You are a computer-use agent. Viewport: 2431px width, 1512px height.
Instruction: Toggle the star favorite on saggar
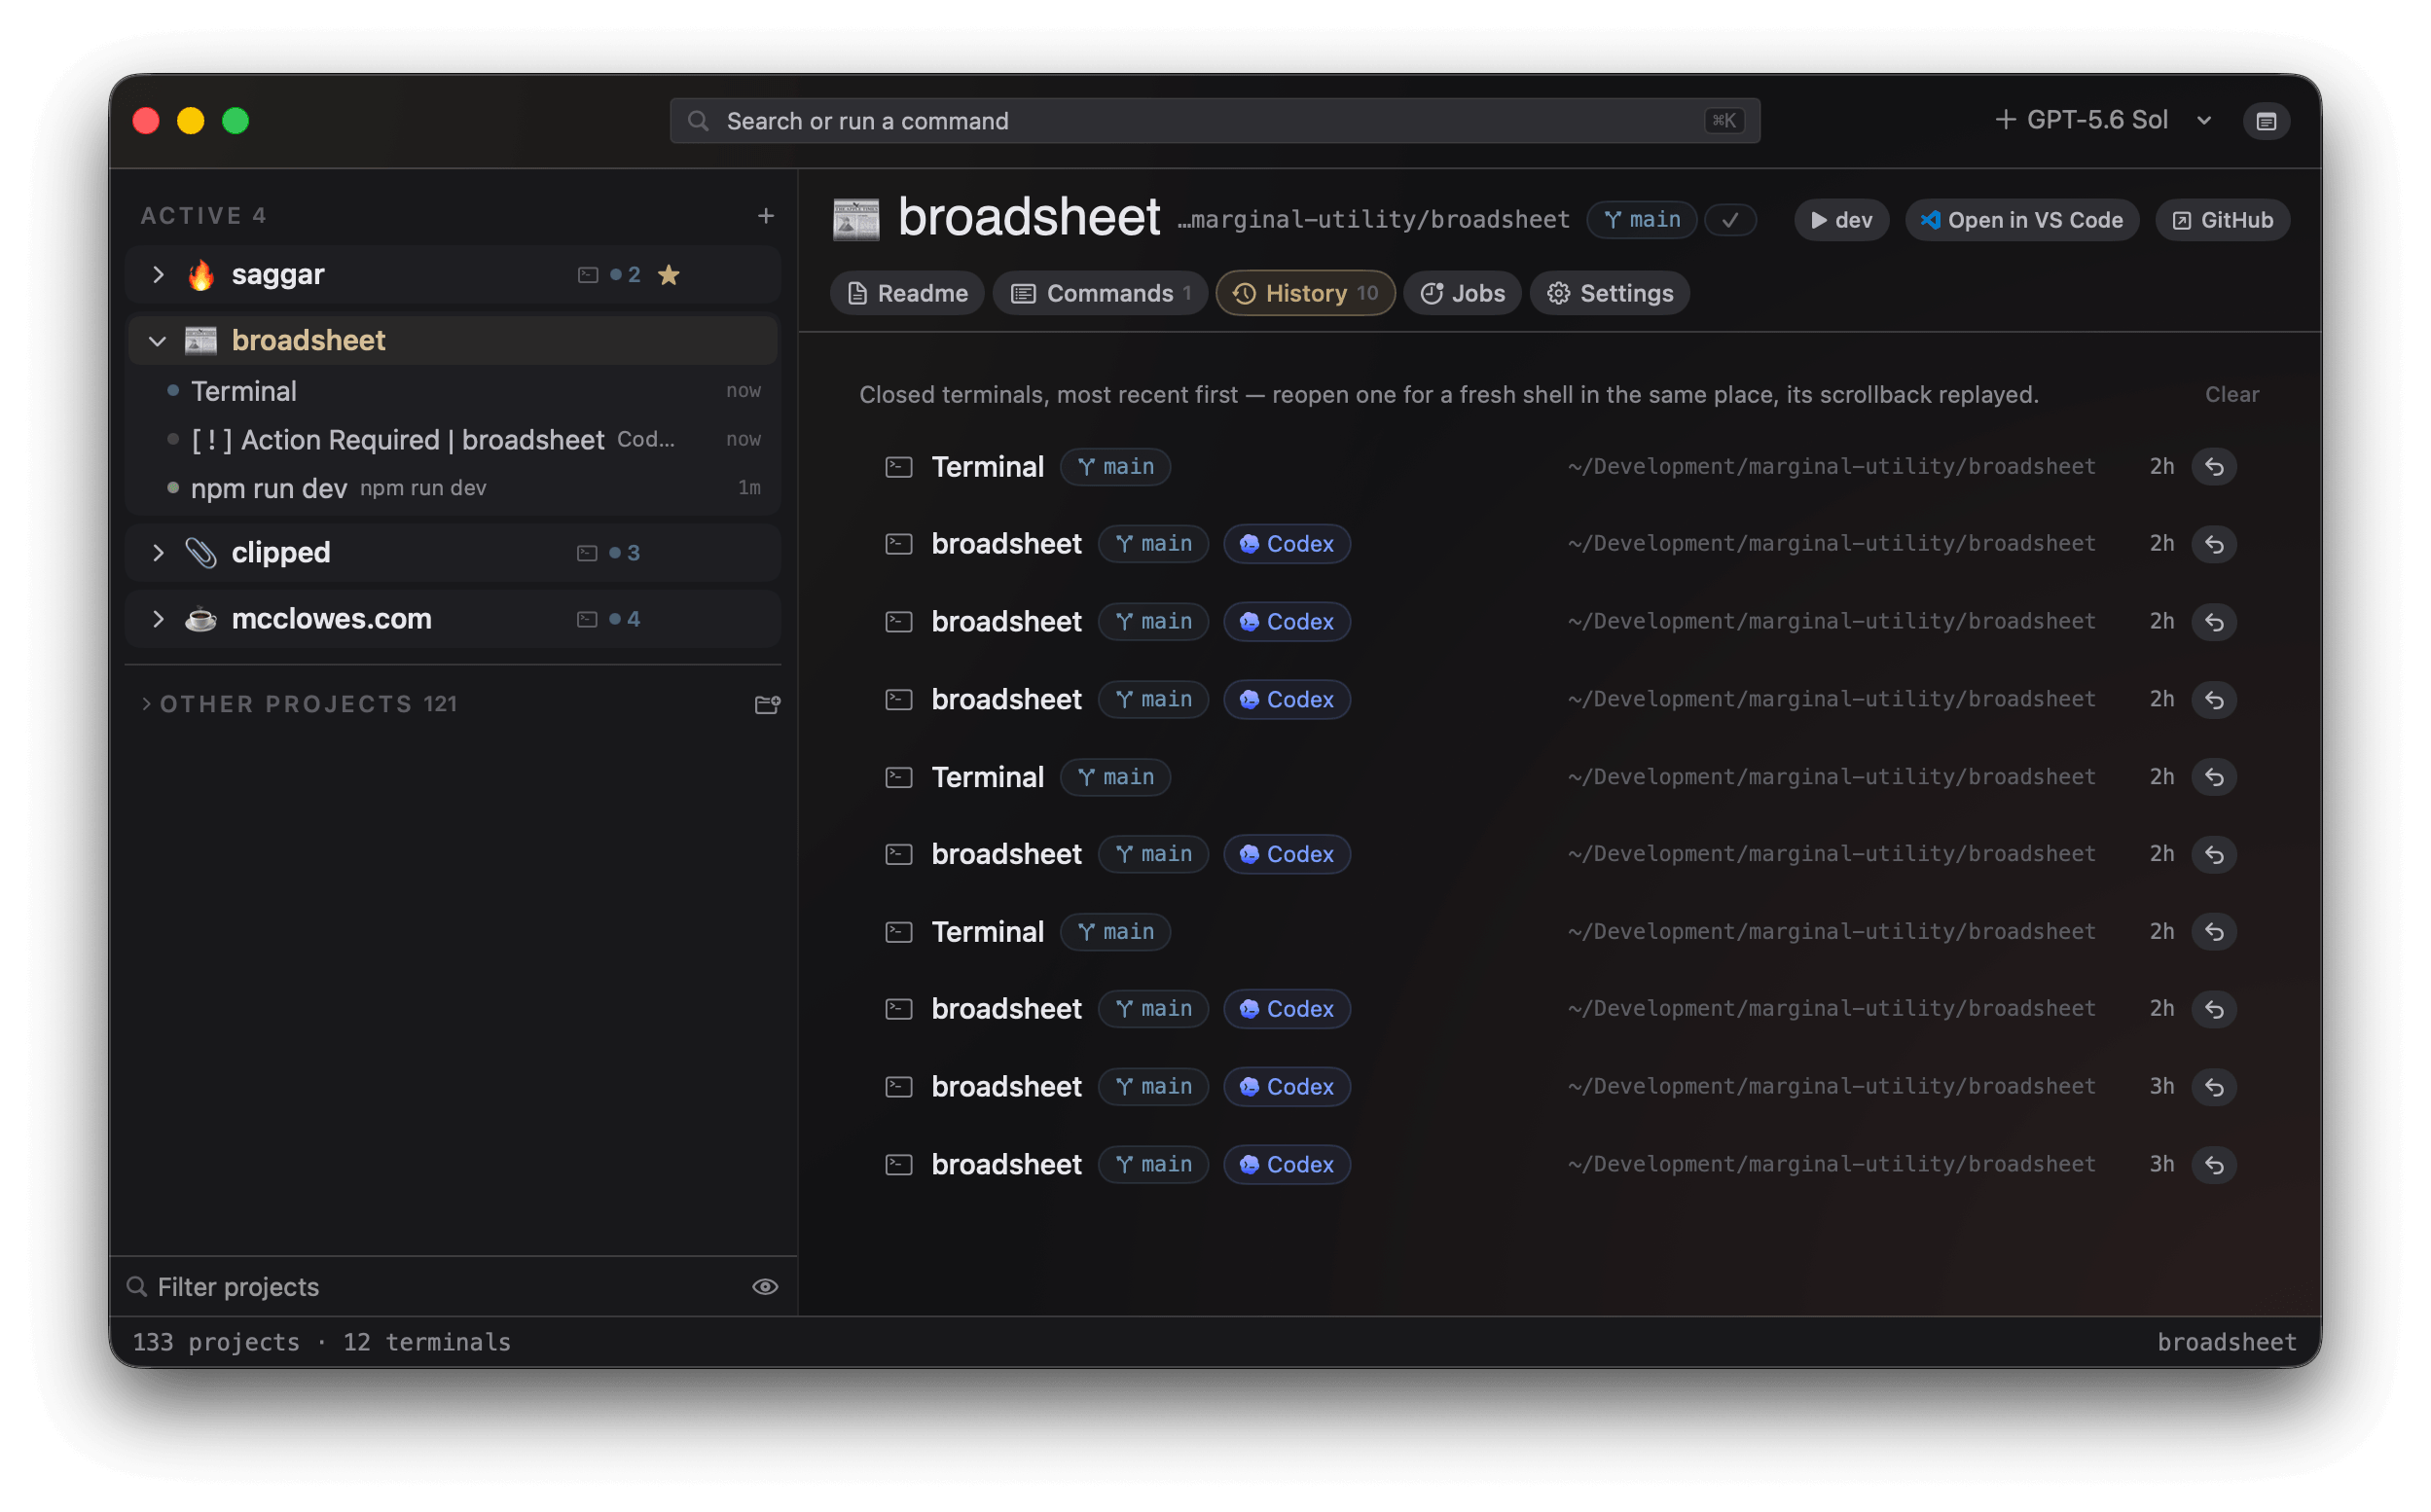(669, 275)
